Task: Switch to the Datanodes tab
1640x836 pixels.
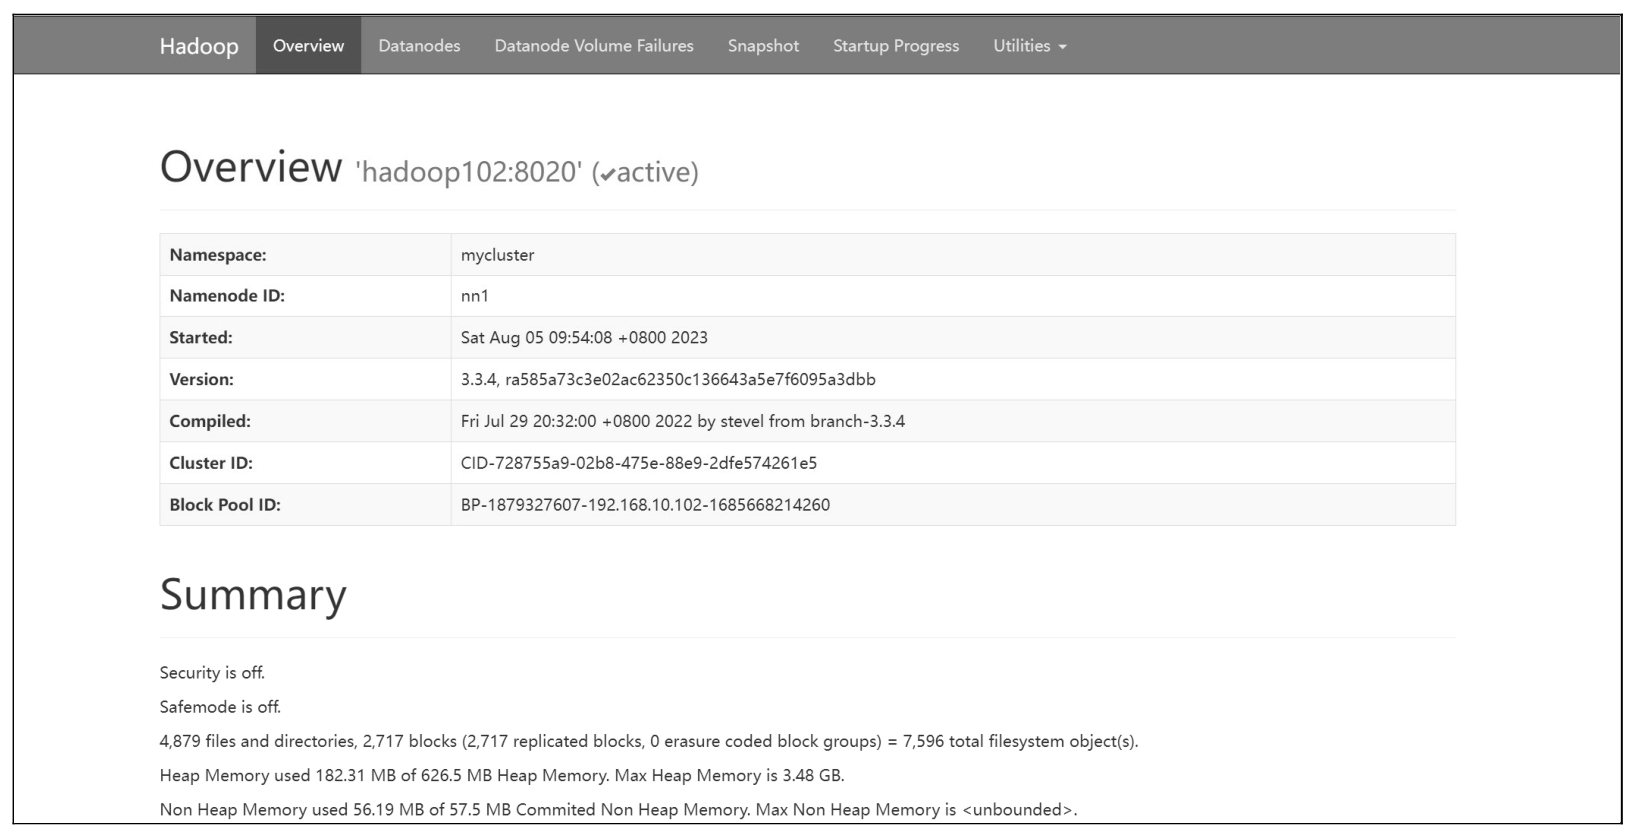Action: (419, 46)
